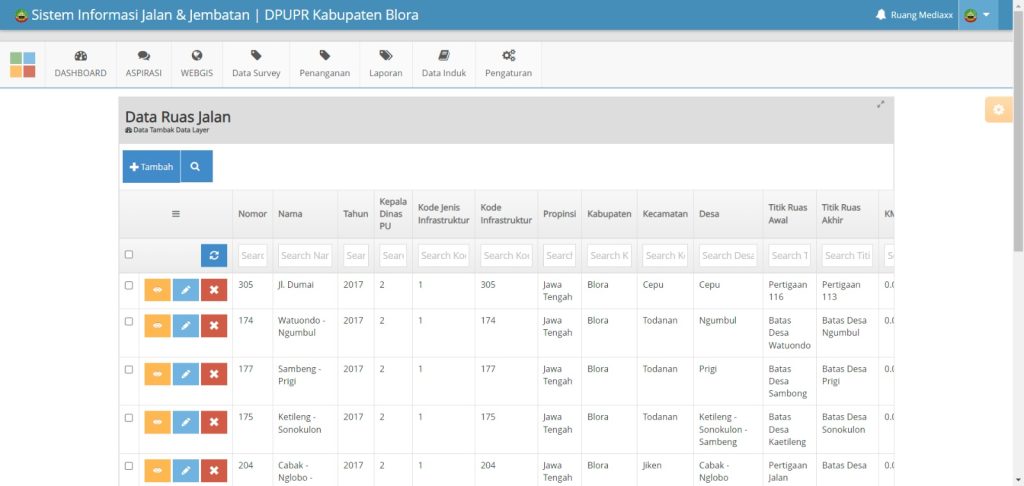Viewport: 1024px width, 486px height.
Task: Check the Watuondo - Ngumbul row checkbox
Action: pos(129,321)
